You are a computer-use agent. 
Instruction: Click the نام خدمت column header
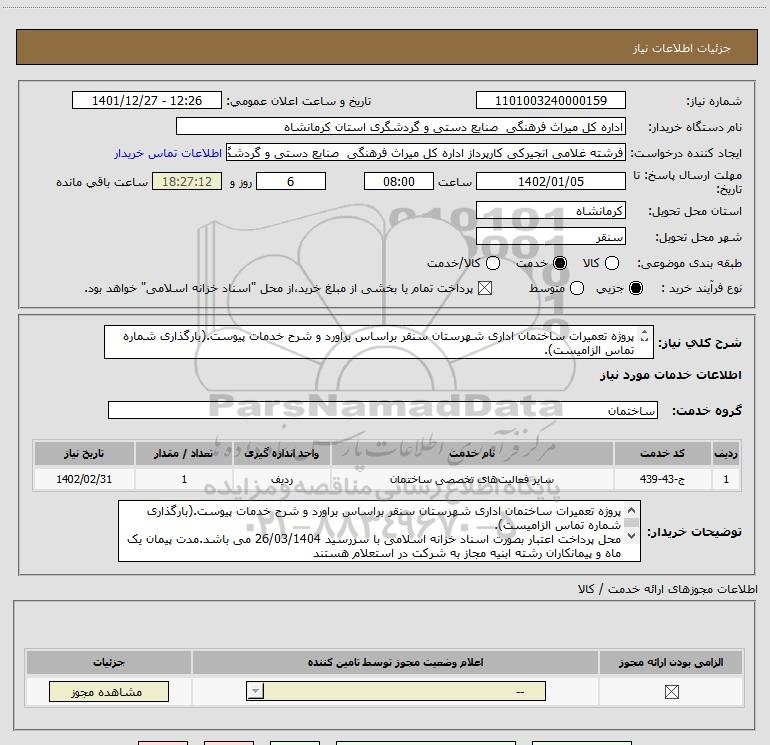point(472,453)
